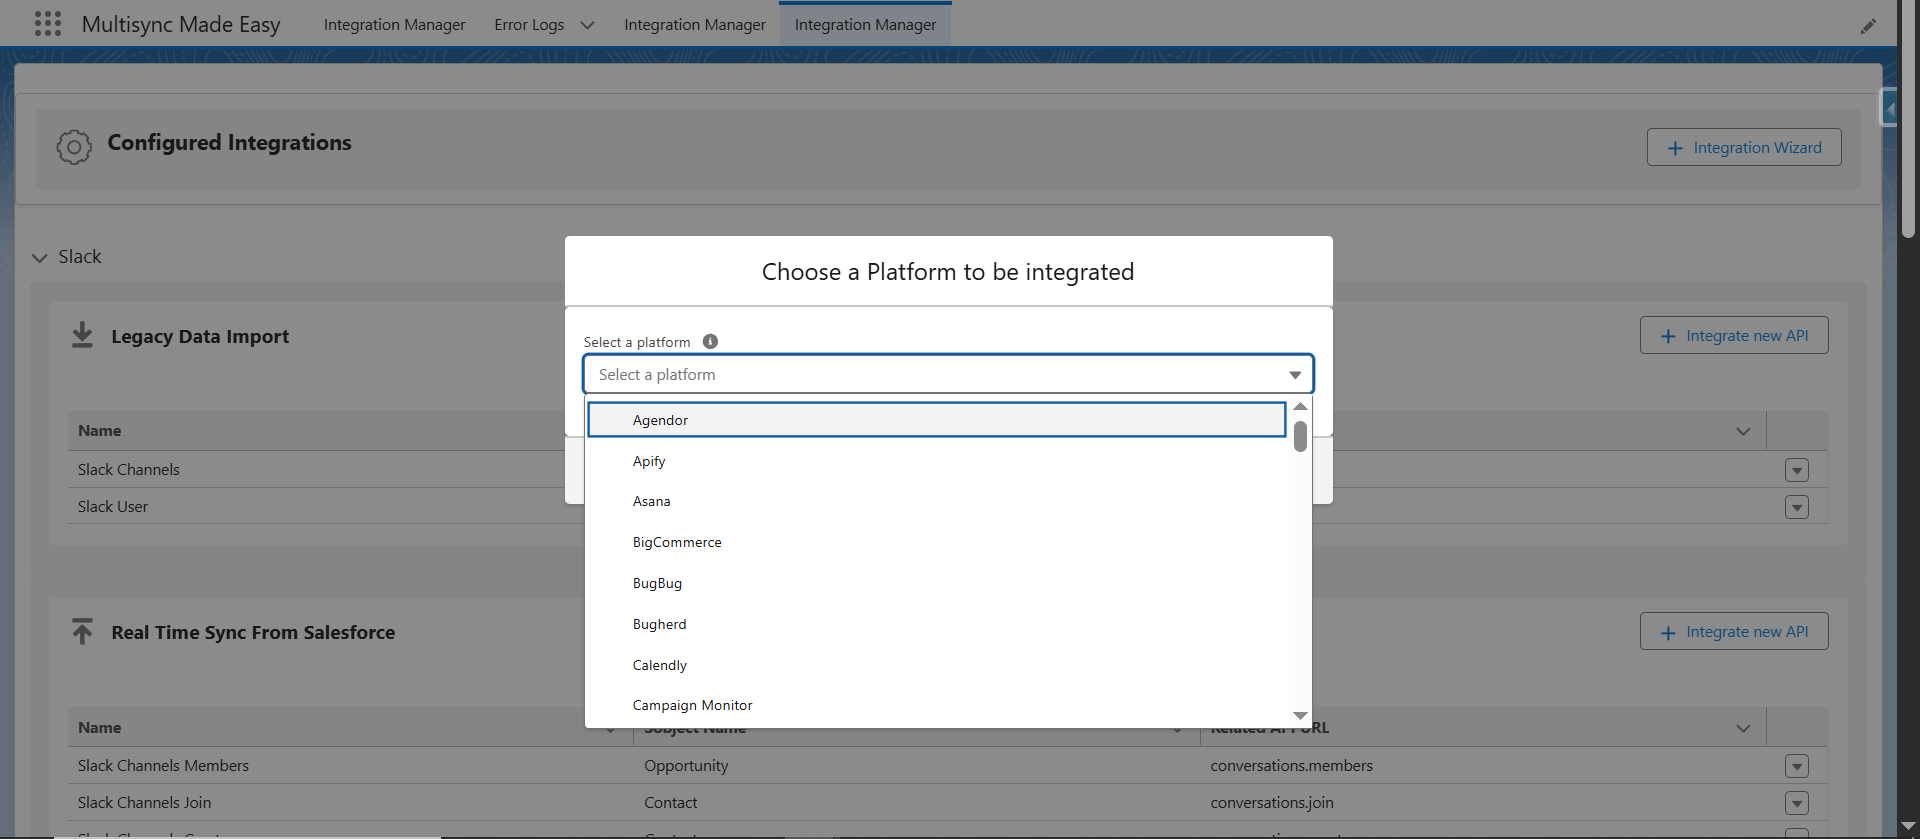The width and height of the screenshot is (1920, 839).
Task: Click Integrate new API for Real Time Sync
Action: pos(1733,632)
